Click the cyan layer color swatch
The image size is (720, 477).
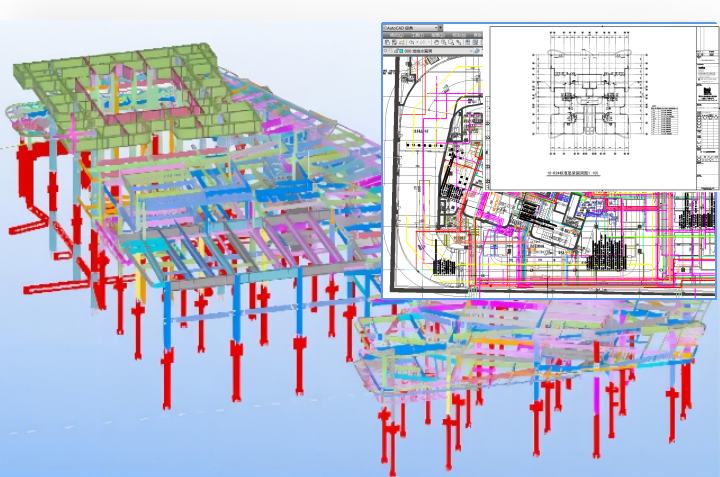point(401,51)
